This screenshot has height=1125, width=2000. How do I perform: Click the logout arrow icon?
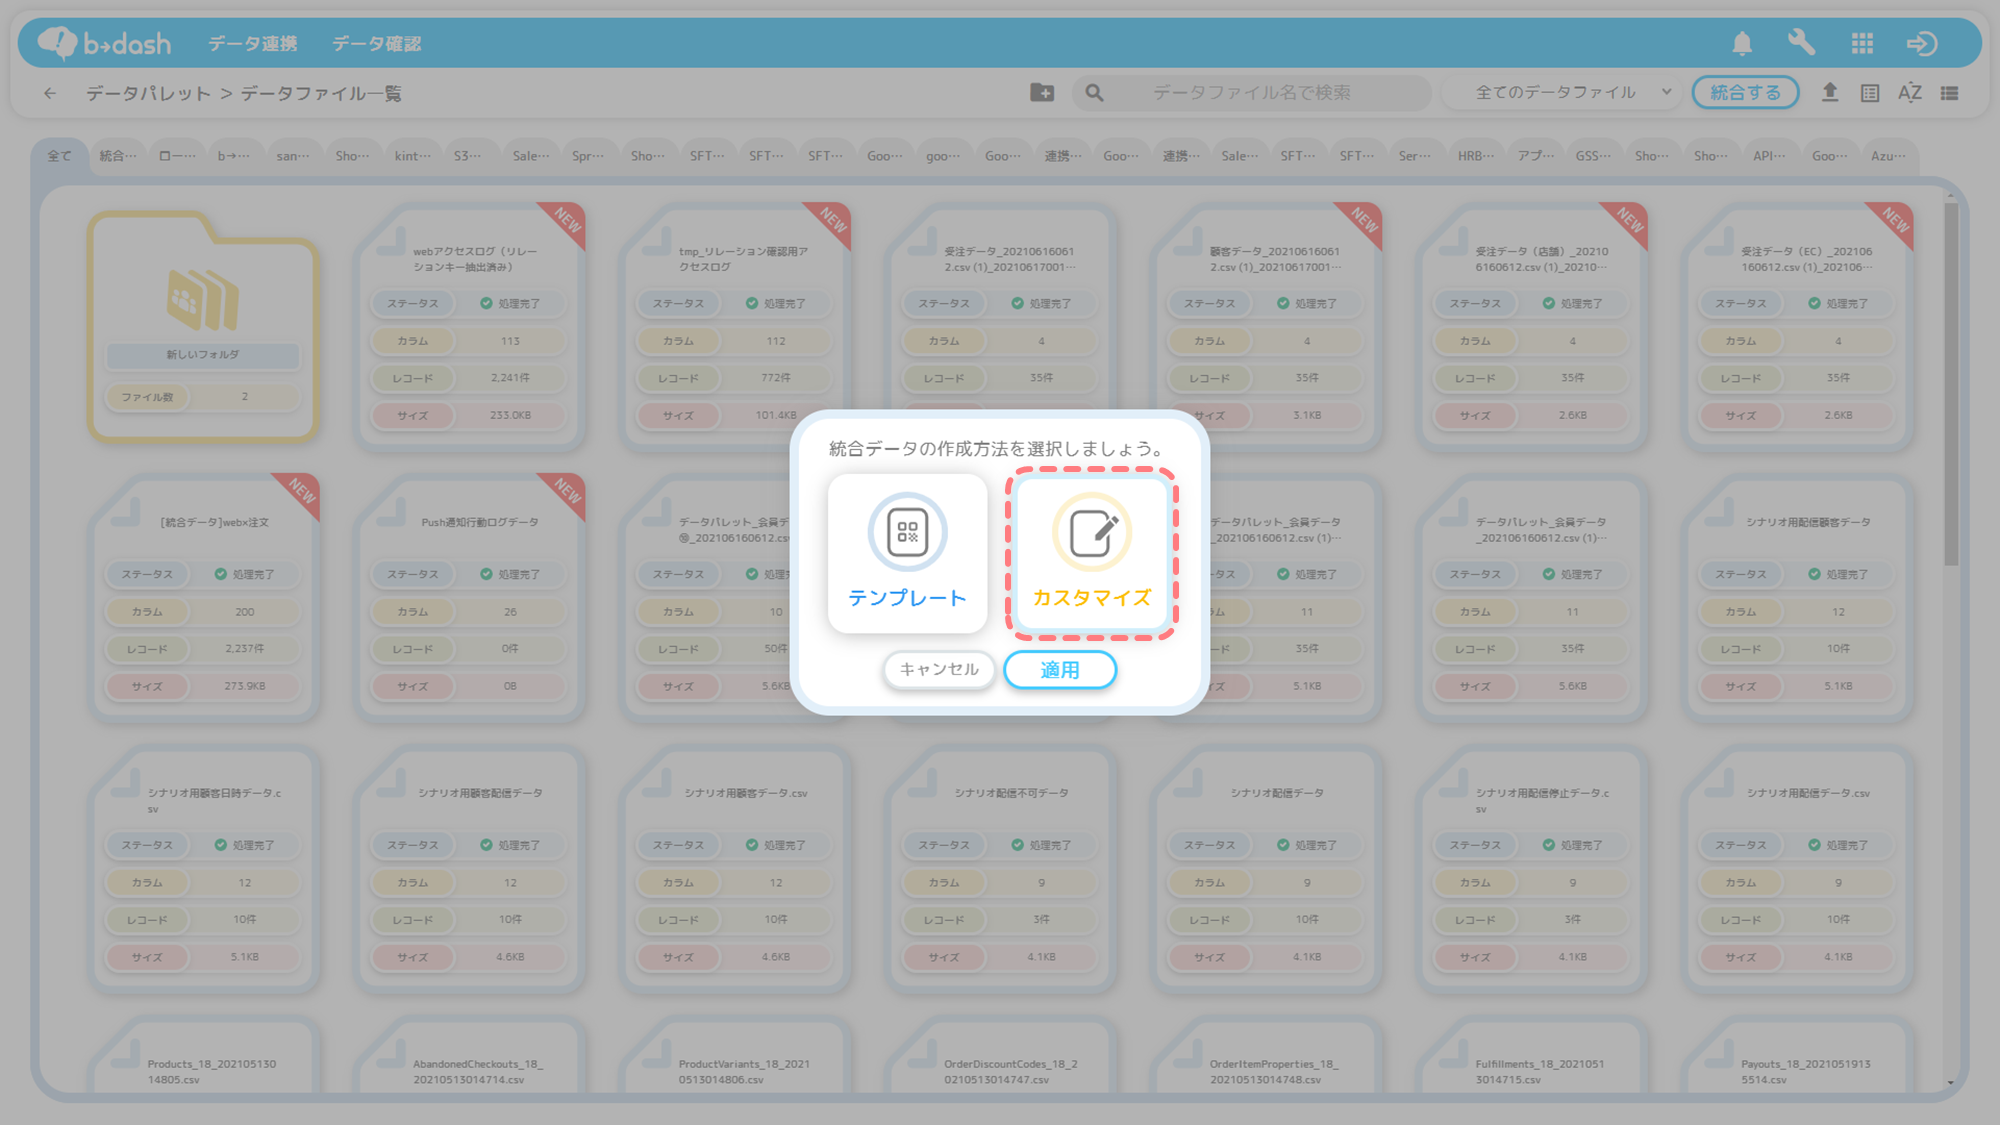pyautogui.click(x=1922, y=43)
